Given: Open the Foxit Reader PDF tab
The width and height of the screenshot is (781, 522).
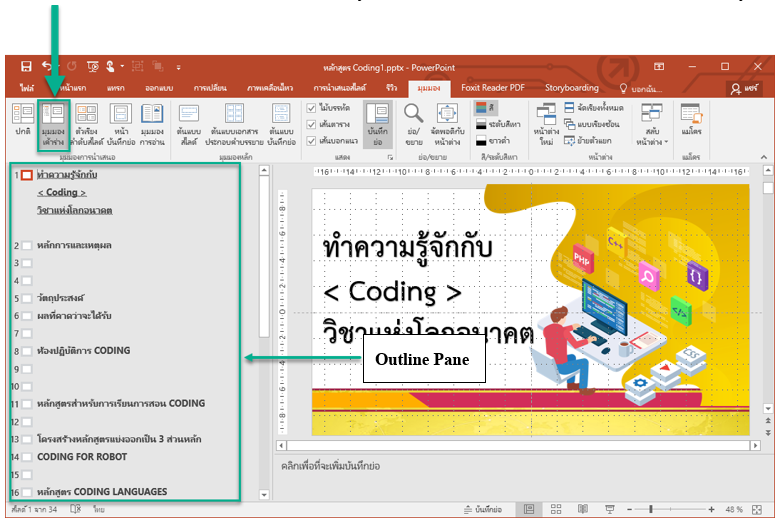Looking at the screenshot, I should (493, 88).
